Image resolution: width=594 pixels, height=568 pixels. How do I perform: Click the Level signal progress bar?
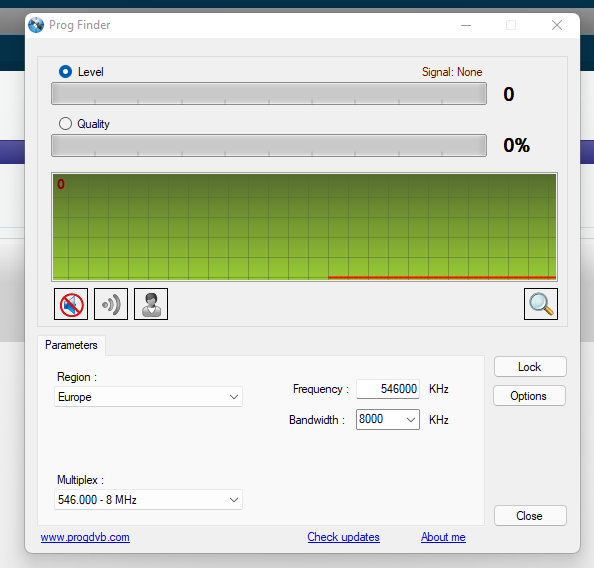click(269, 94)
